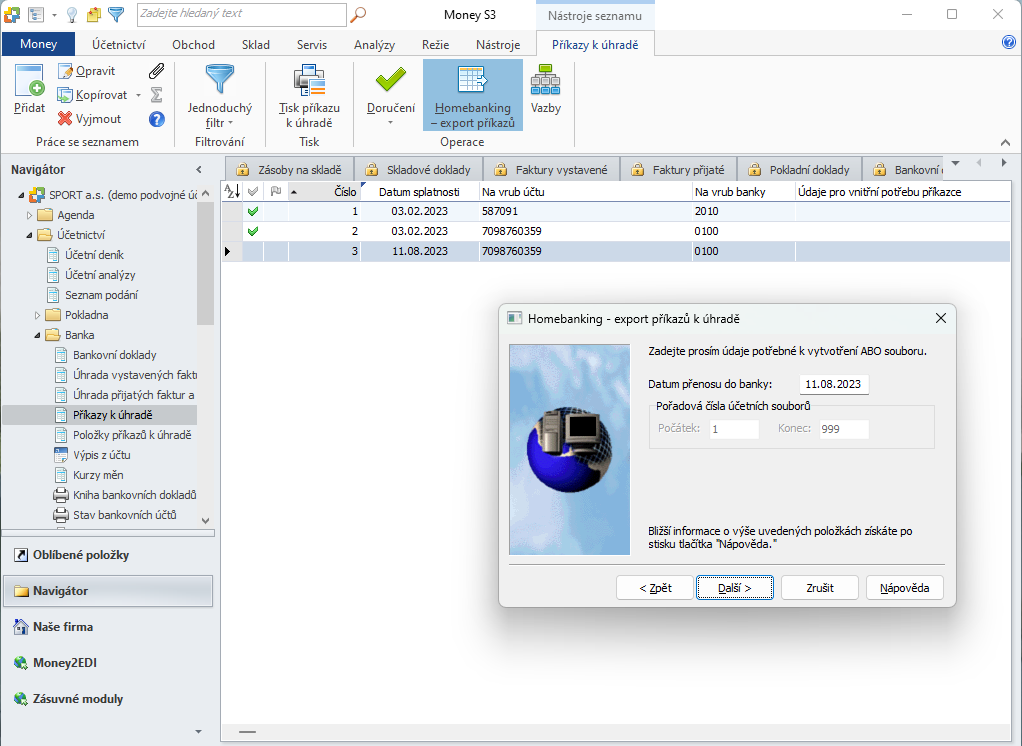Switch to the Faktury přijaté tab

tap(678, 169)
